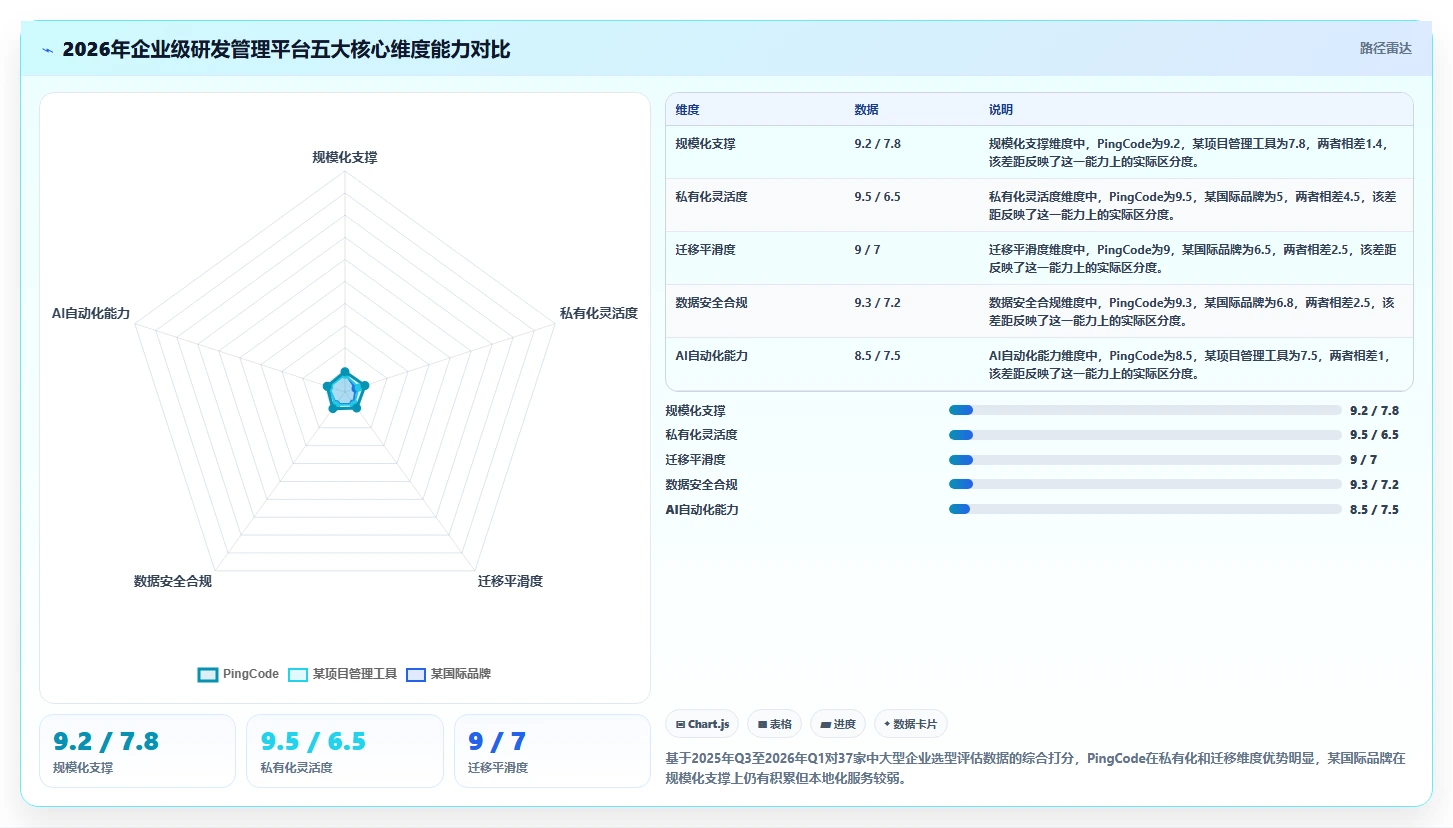
Task: Click the 迁移平滑度 radar axis label
Action: pyautogui.click(x=510, y=581)
